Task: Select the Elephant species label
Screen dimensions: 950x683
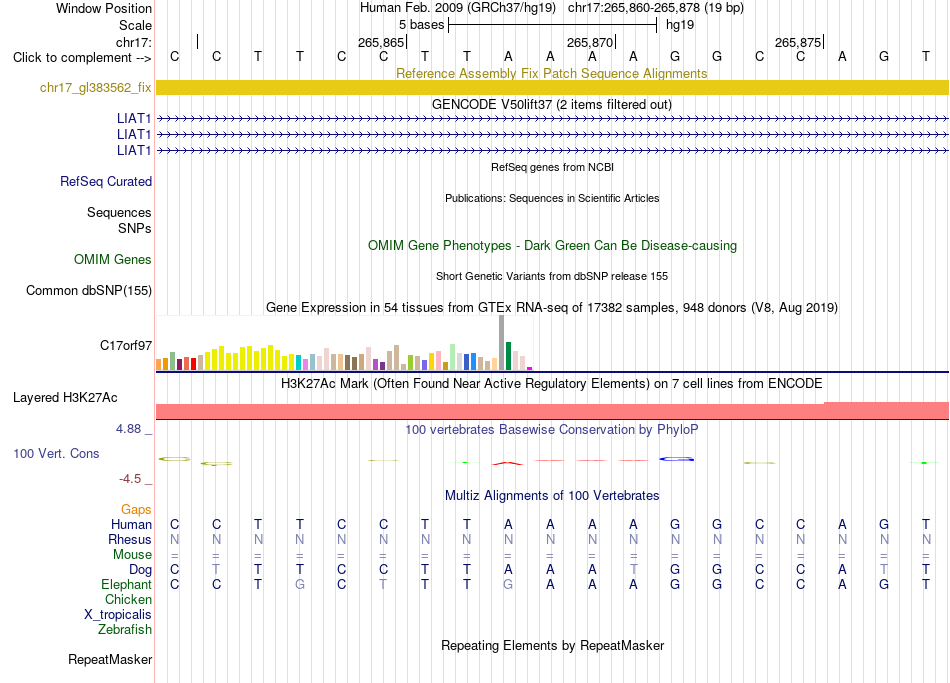Action: point(126,584)
